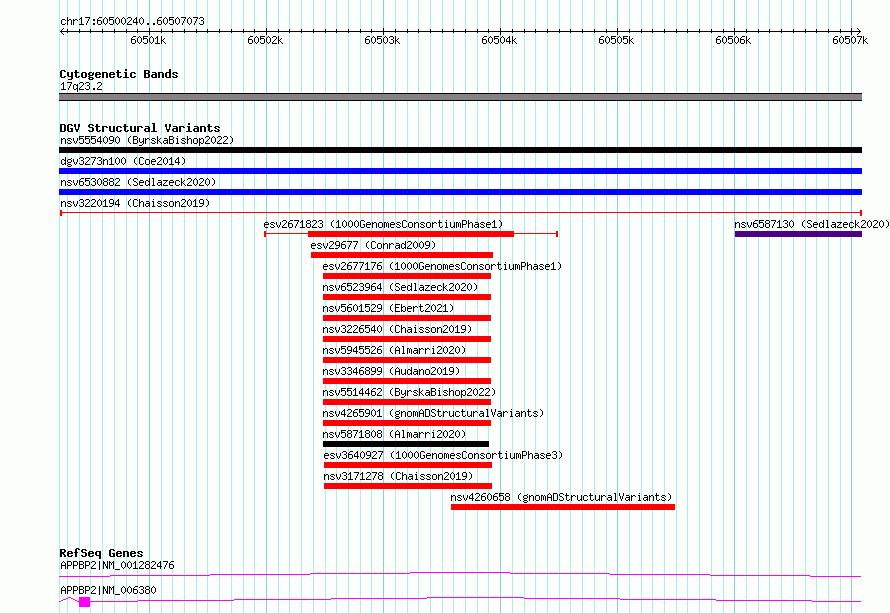
Task: Click the magenta exon block of NM_006380
Action: point(85,602)
